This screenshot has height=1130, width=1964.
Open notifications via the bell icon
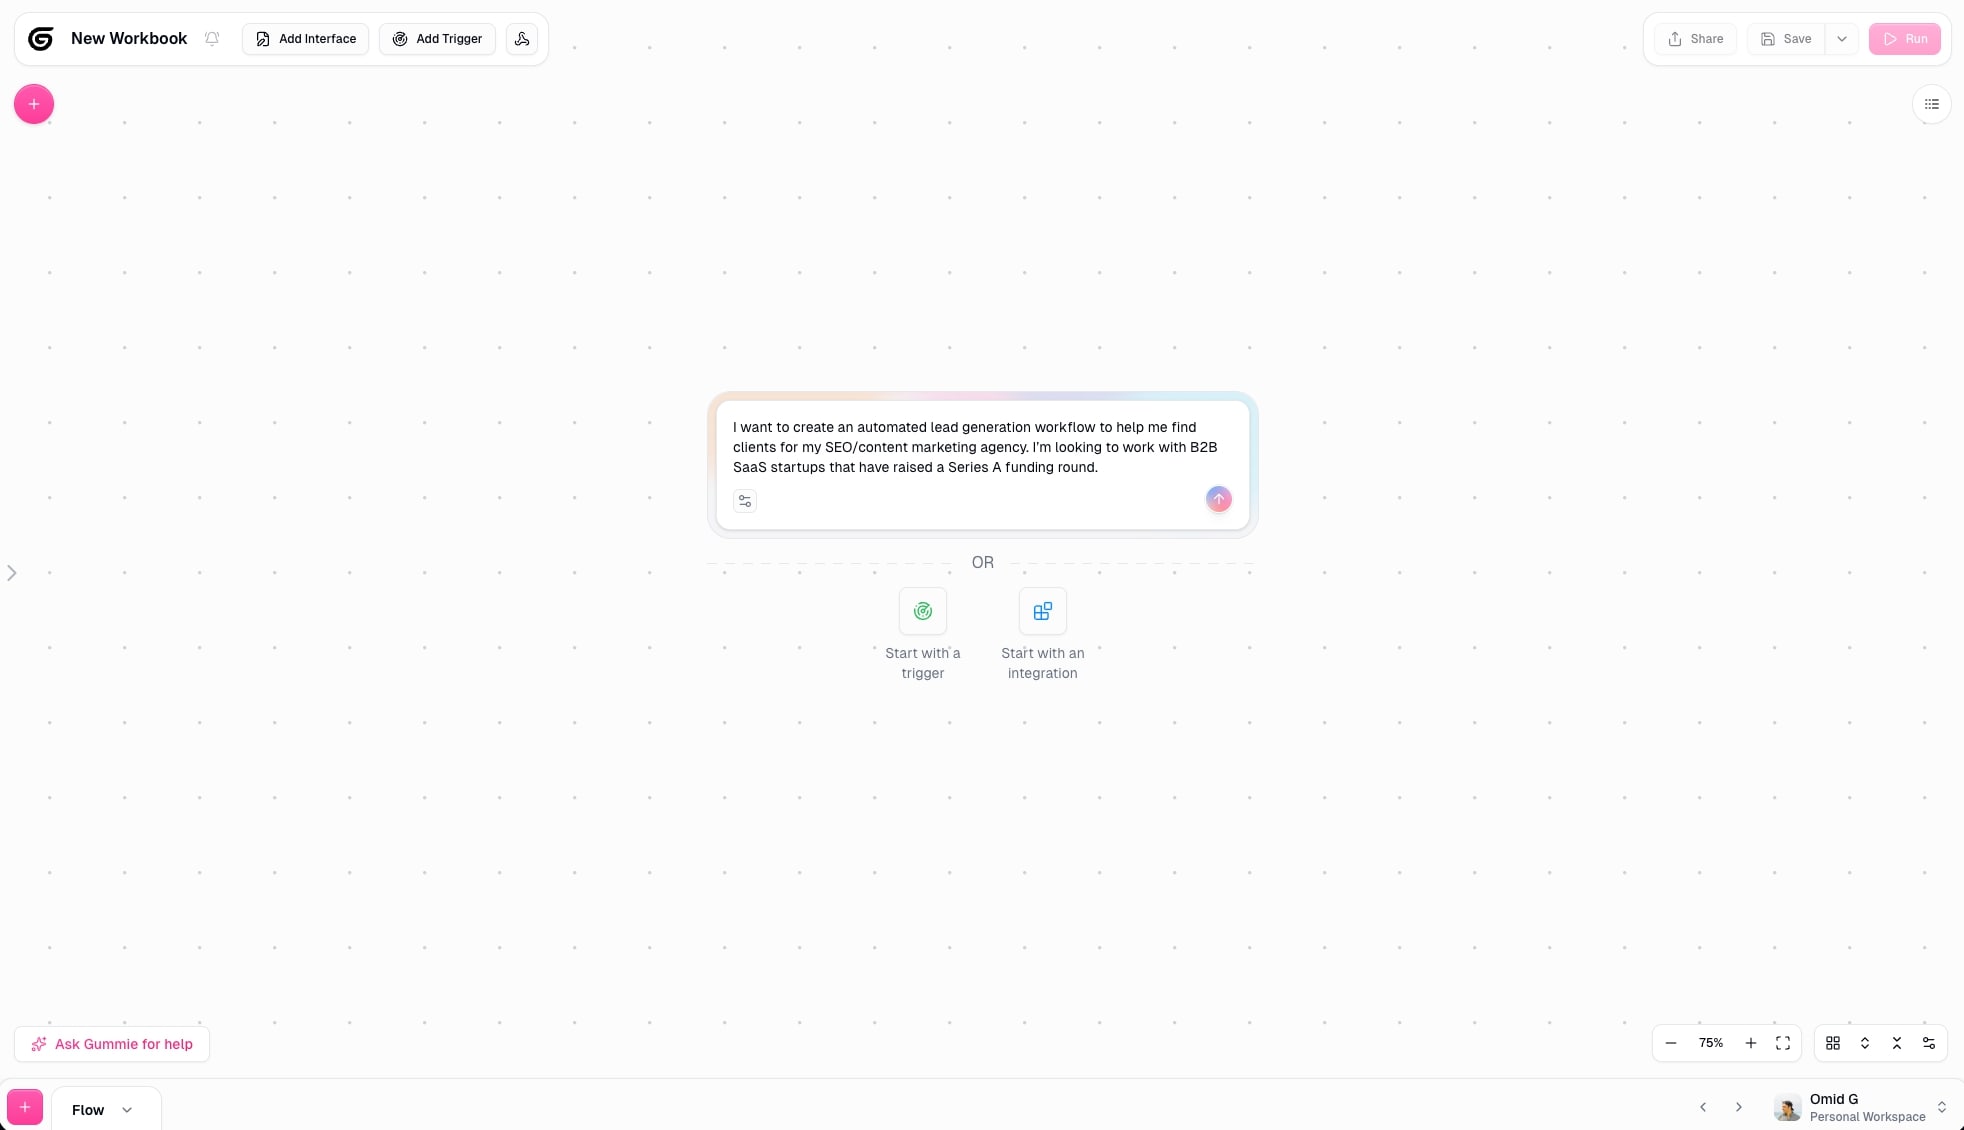click(x=212, y=38)
